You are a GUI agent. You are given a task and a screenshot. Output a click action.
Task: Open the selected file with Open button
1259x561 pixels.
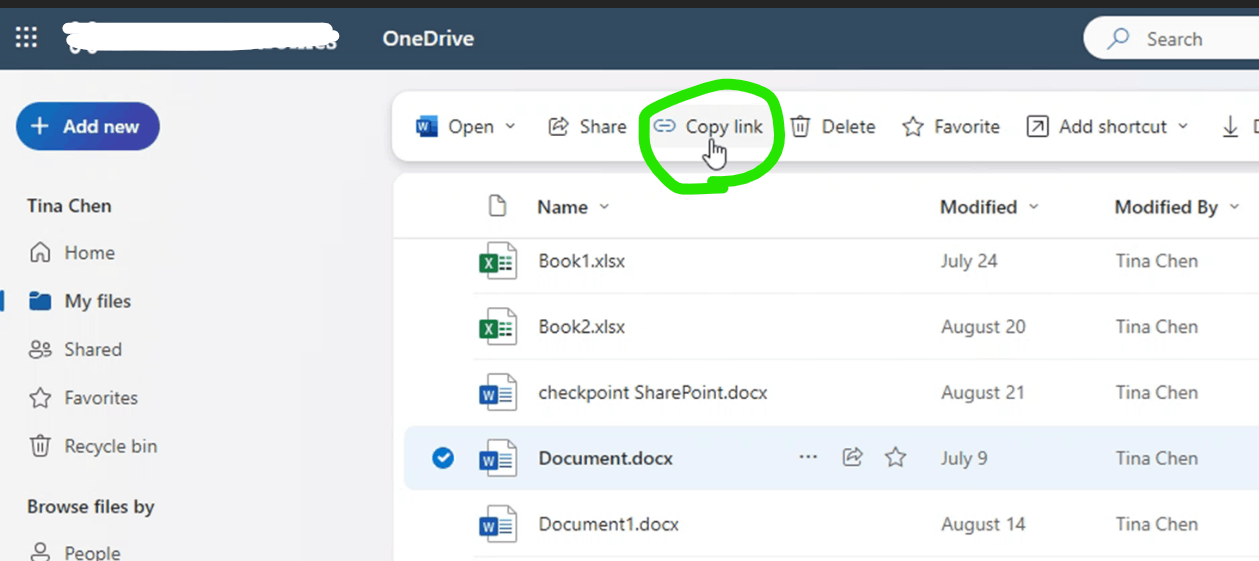coord(455,127)
